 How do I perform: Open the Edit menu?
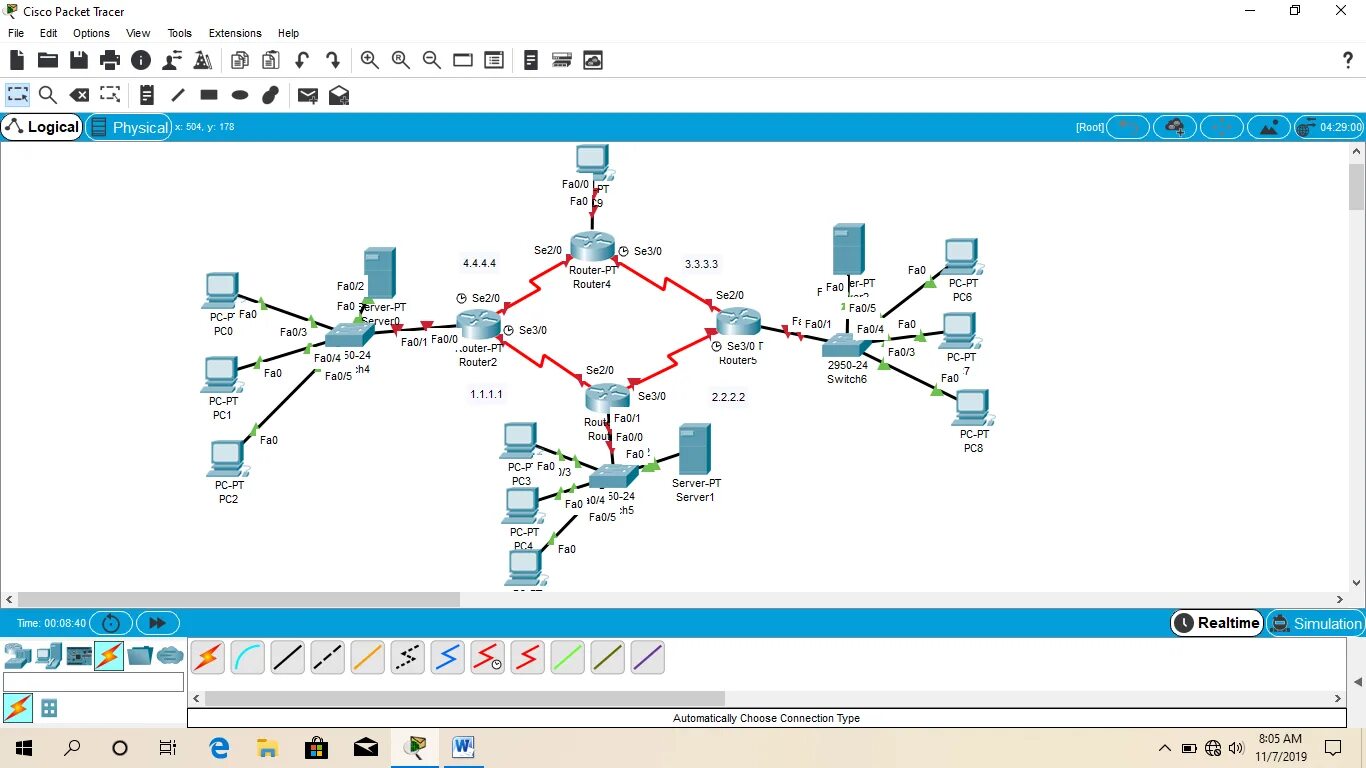pos(48,33)
